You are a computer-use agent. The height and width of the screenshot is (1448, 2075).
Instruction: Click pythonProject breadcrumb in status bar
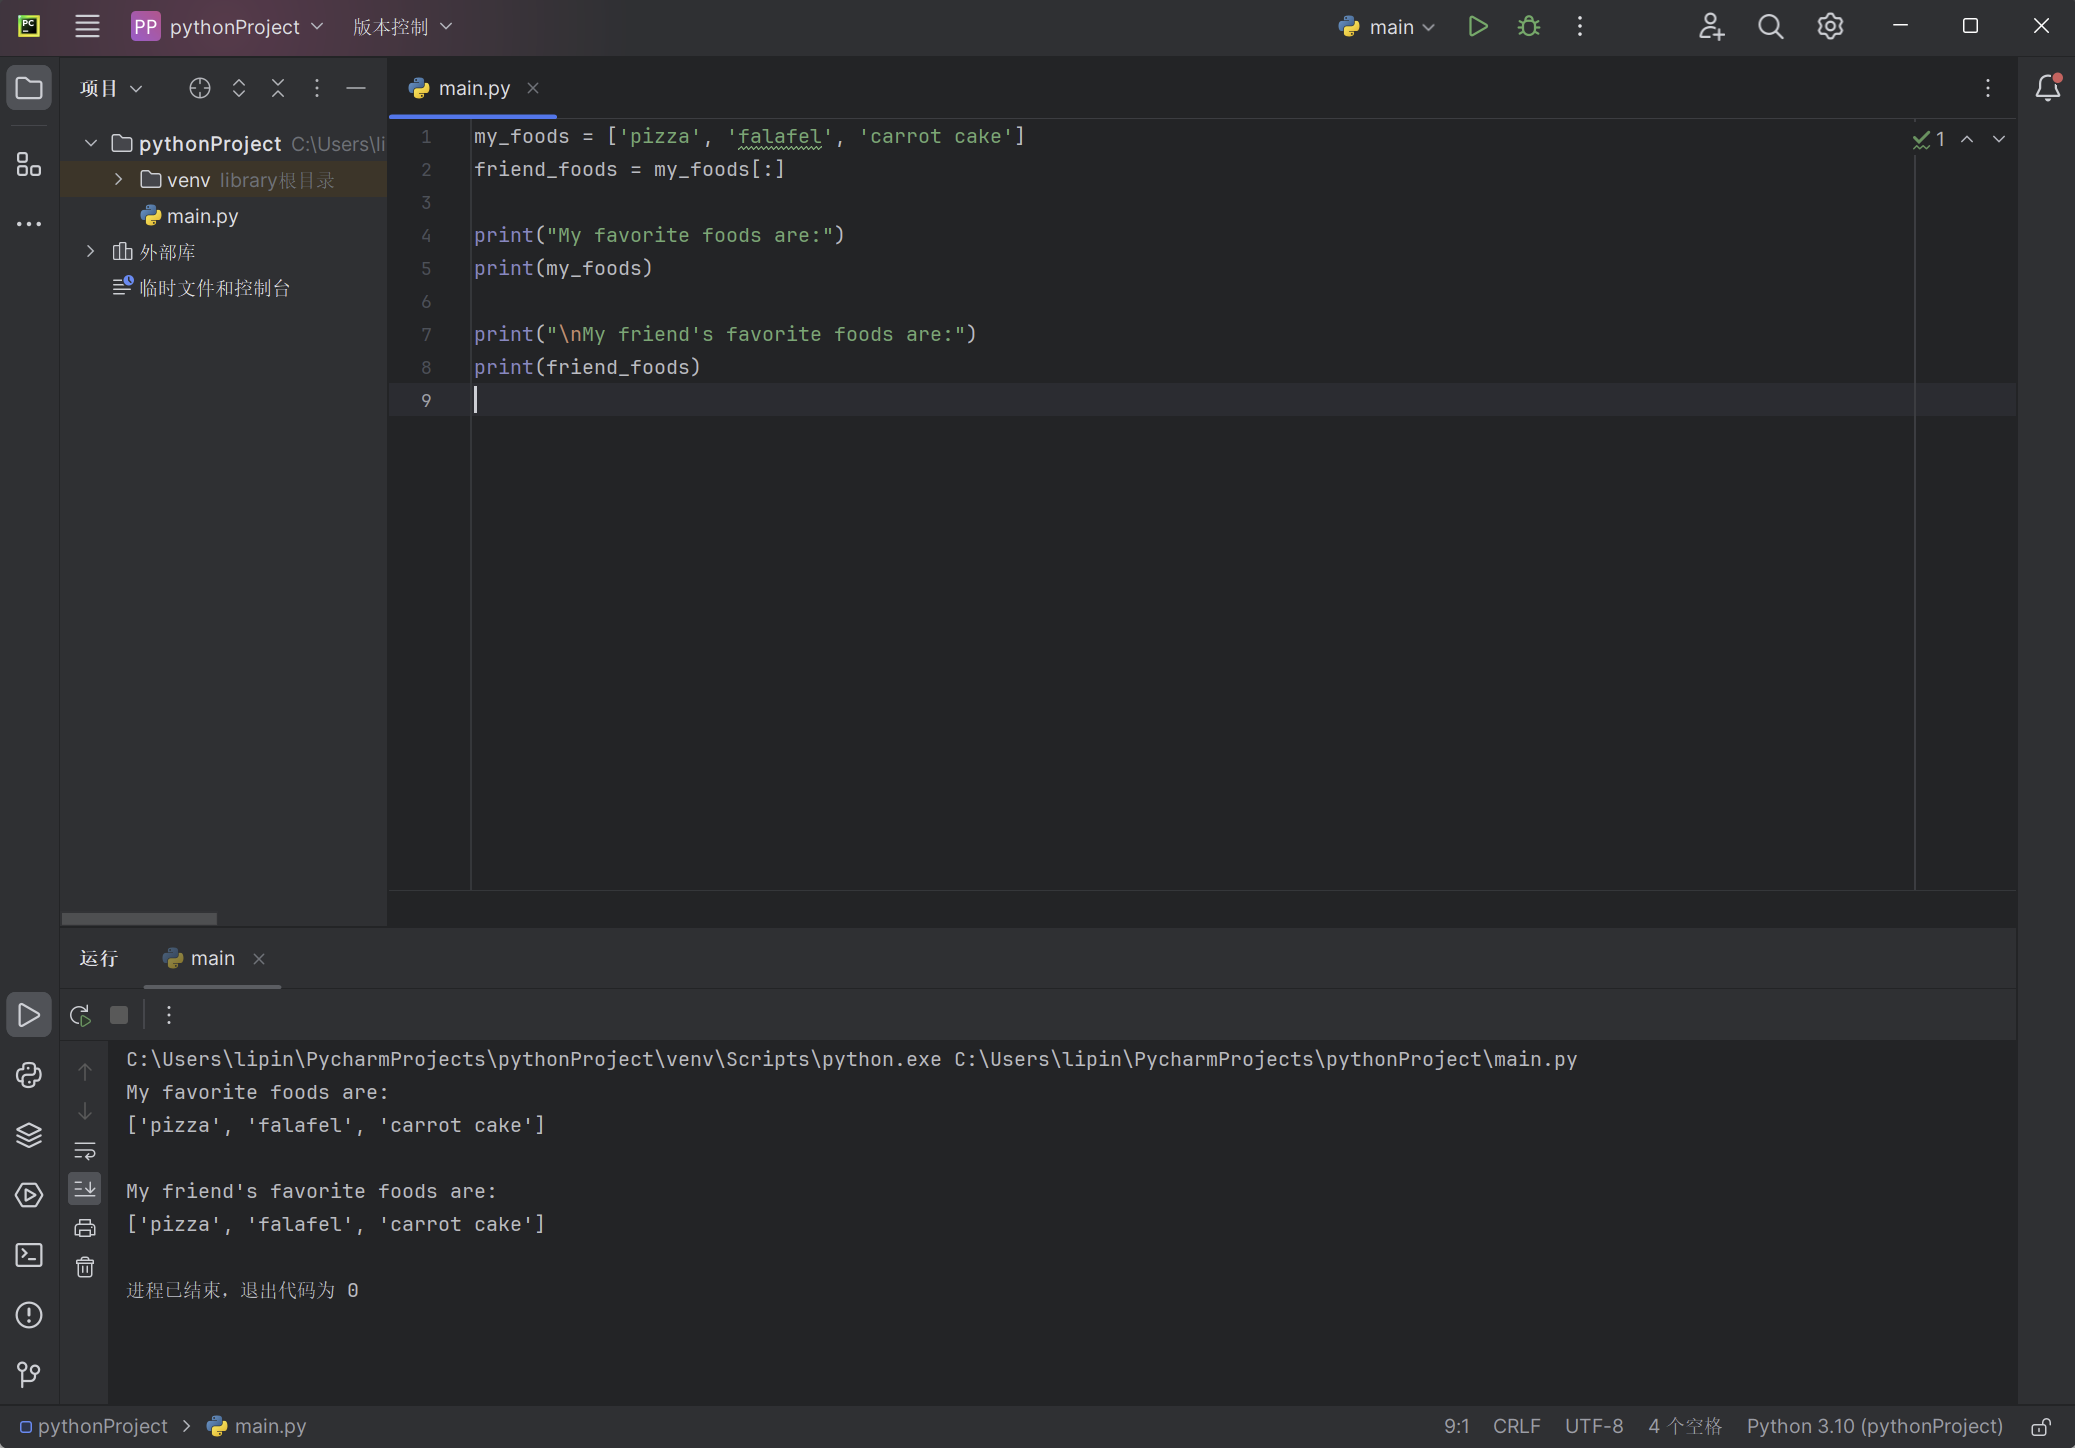(94, 1426)
